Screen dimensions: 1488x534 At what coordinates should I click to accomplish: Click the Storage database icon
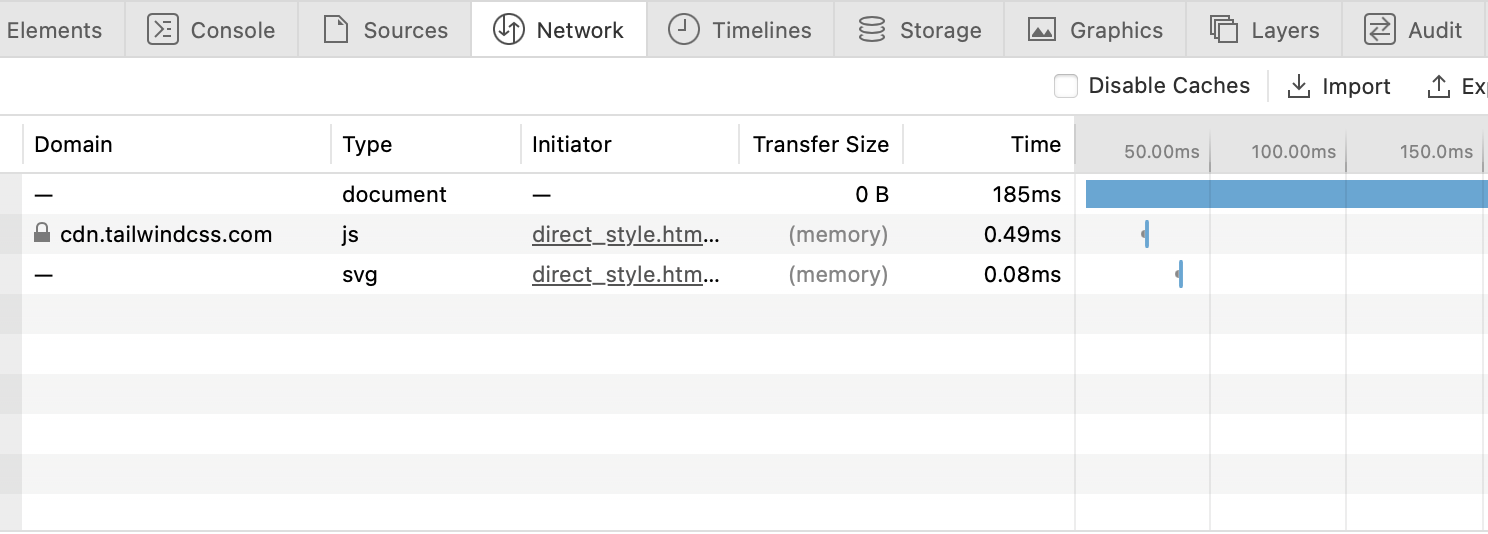[872, 30]
